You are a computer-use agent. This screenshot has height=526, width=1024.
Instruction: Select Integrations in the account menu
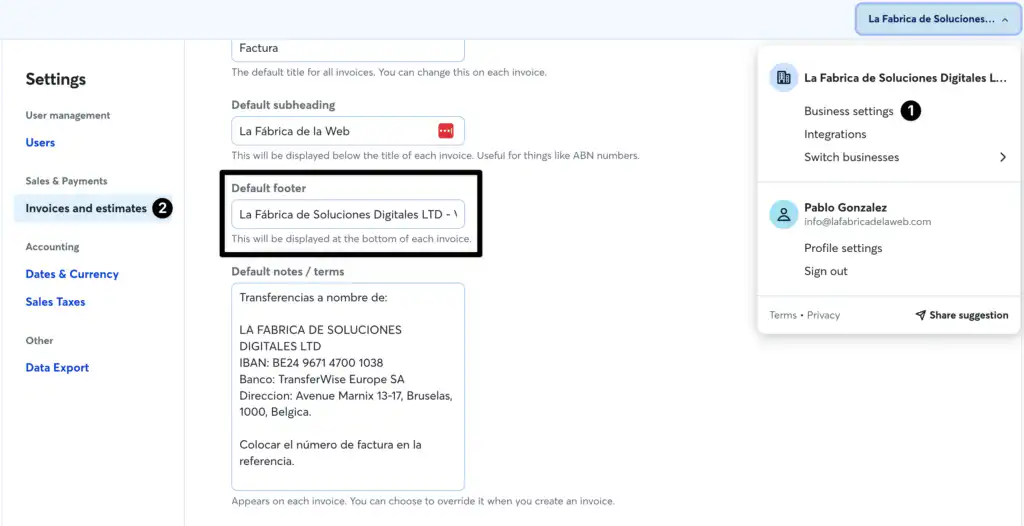coord(835,134)
